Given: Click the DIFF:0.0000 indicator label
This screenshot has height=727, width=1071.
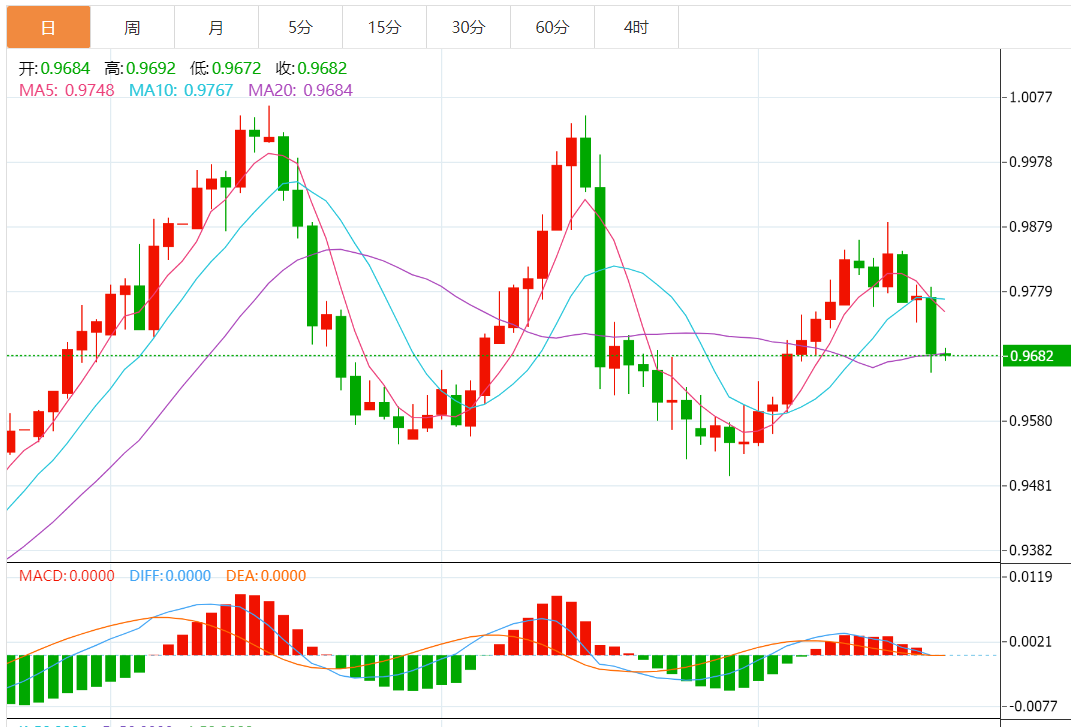Looking at the screenshot, I should click(170, 576).
